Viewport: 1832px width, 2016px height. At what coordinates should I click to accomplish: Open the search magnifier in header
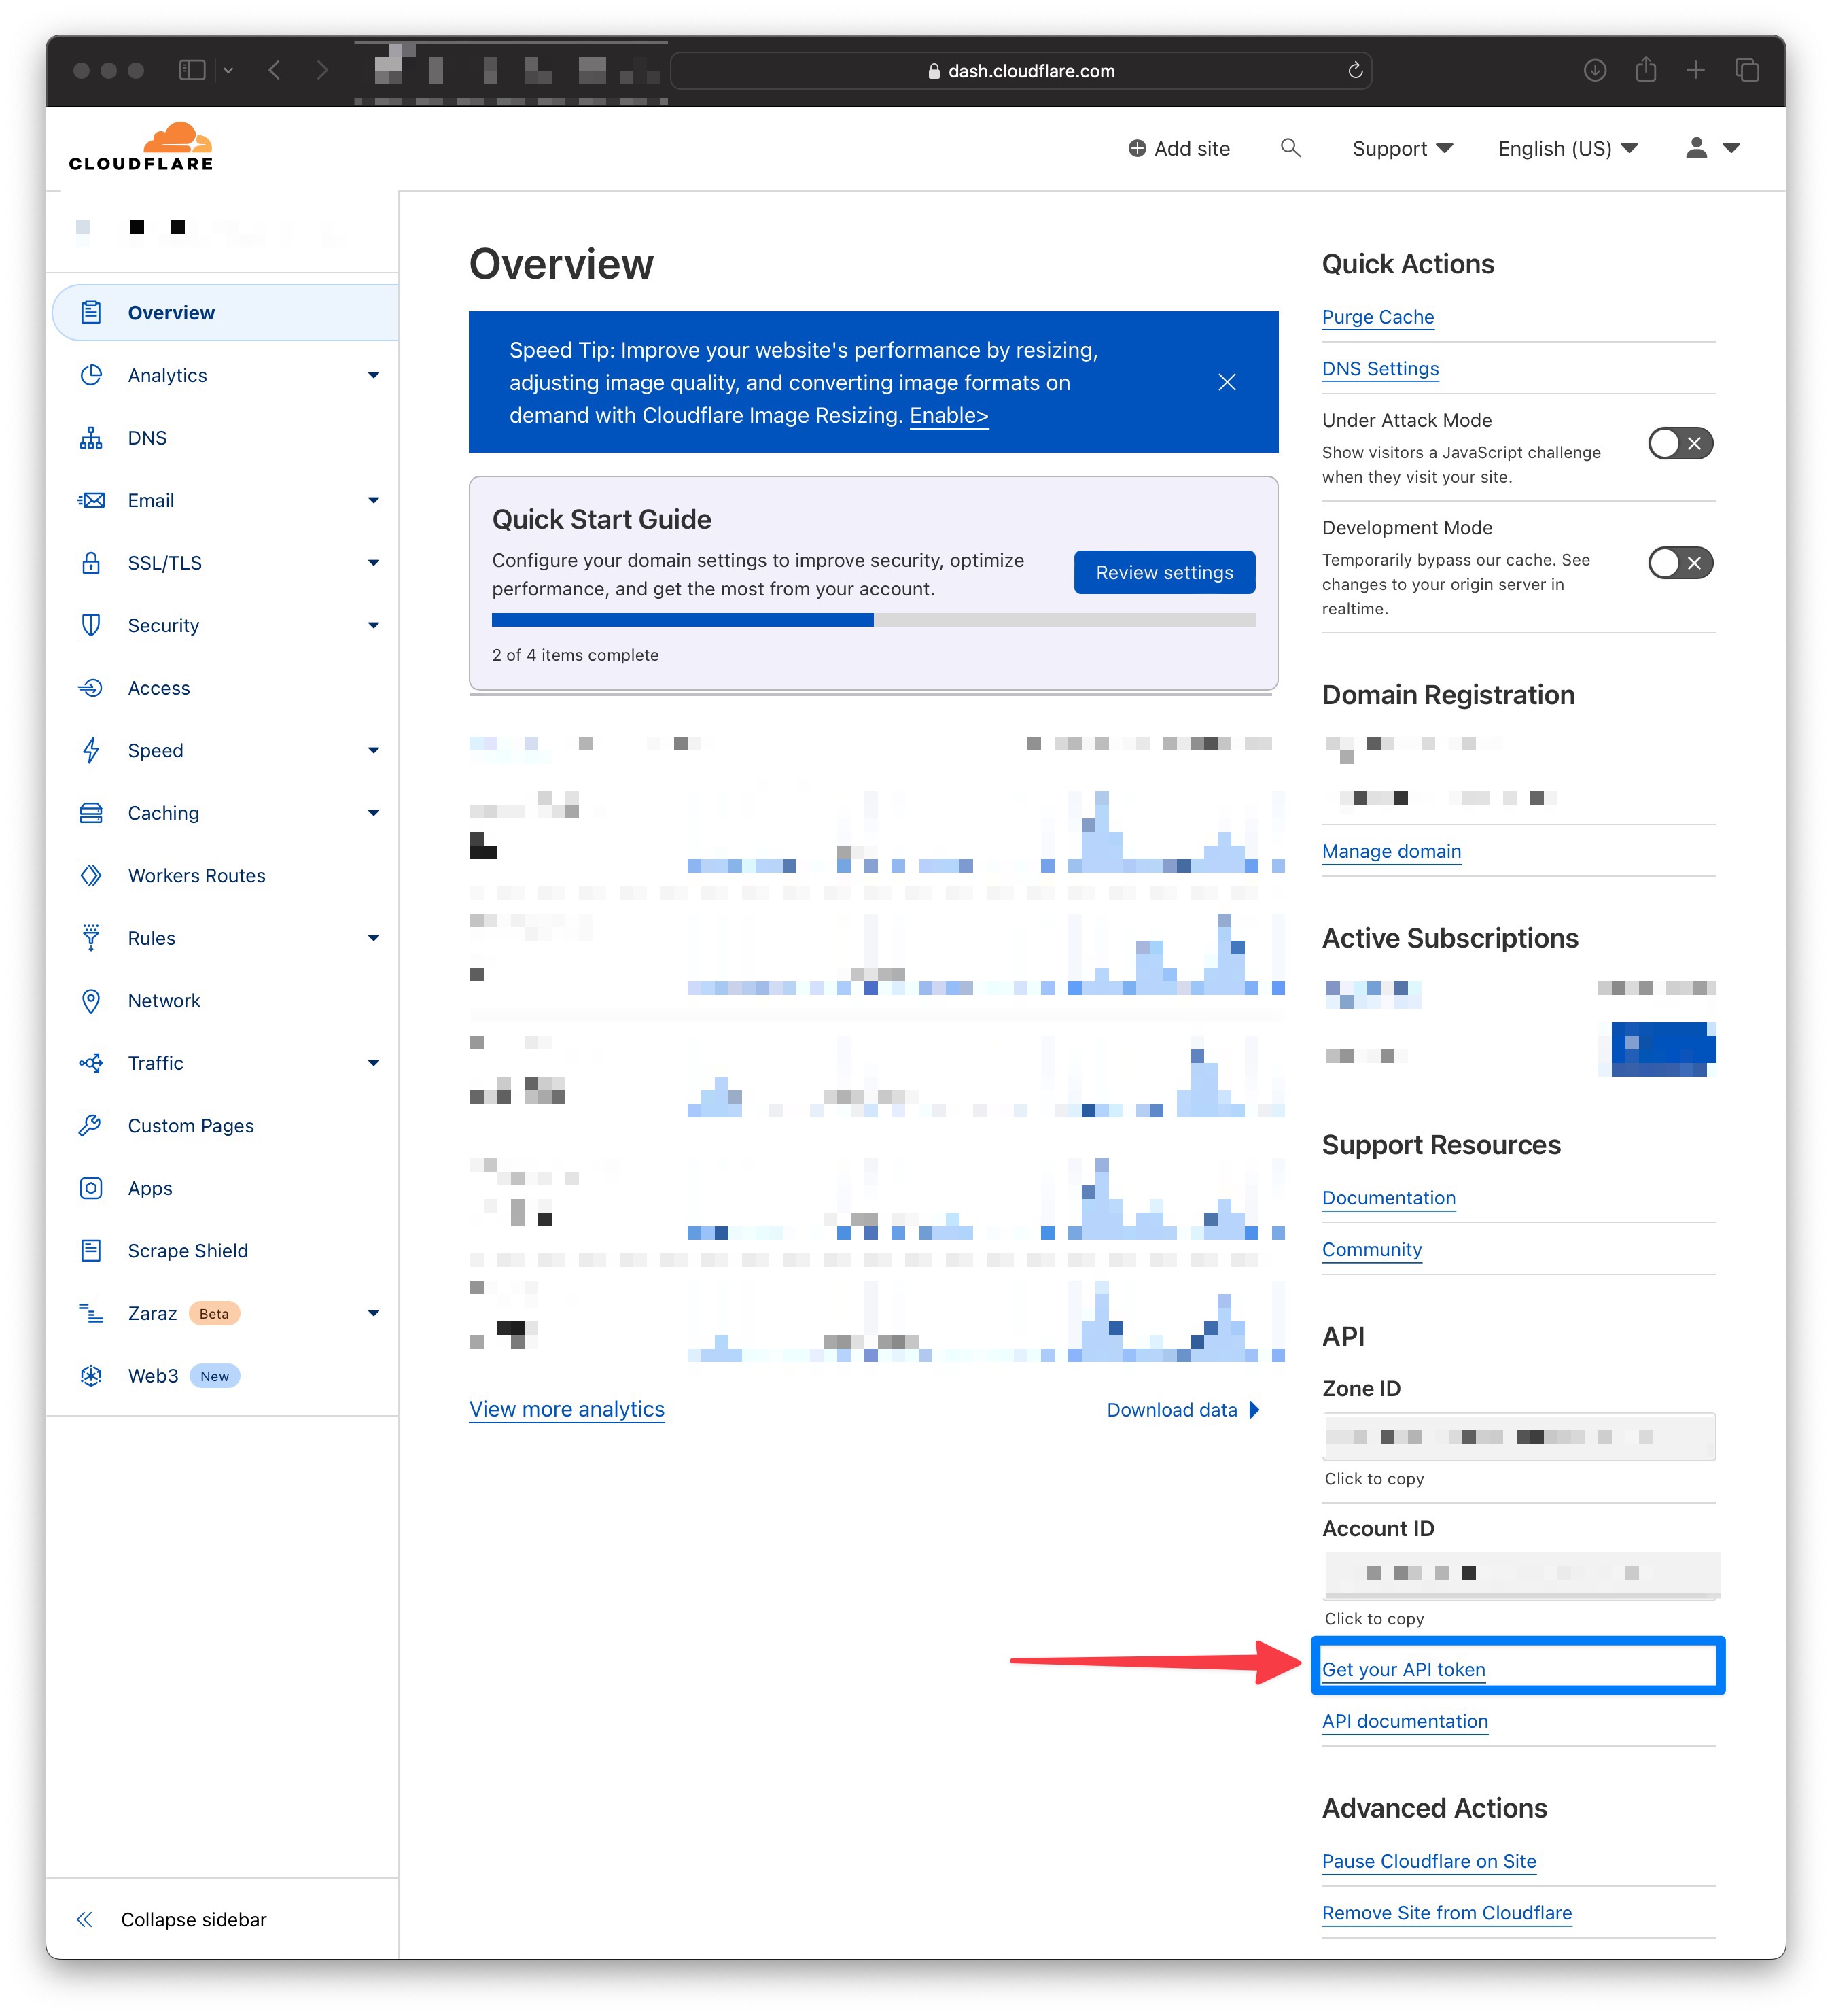coord(1290,148)
